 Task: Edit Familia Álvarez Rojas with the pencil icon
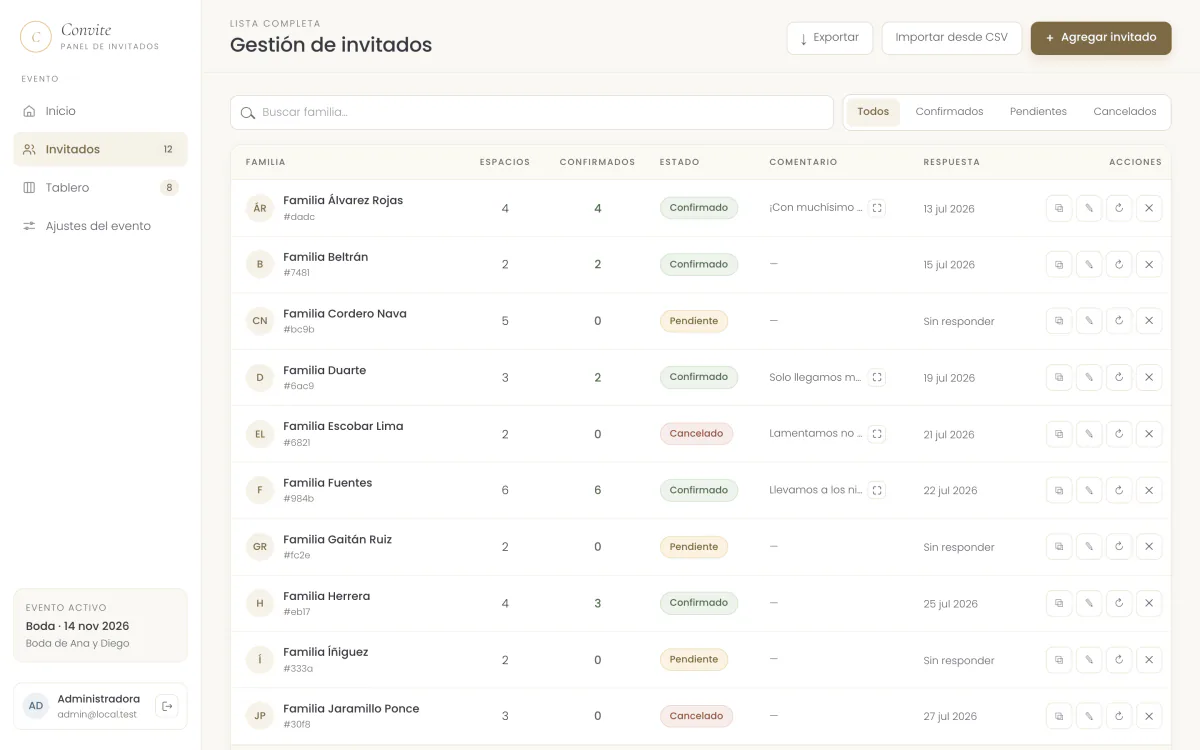pyautogui.click(x=1089, y=208)
